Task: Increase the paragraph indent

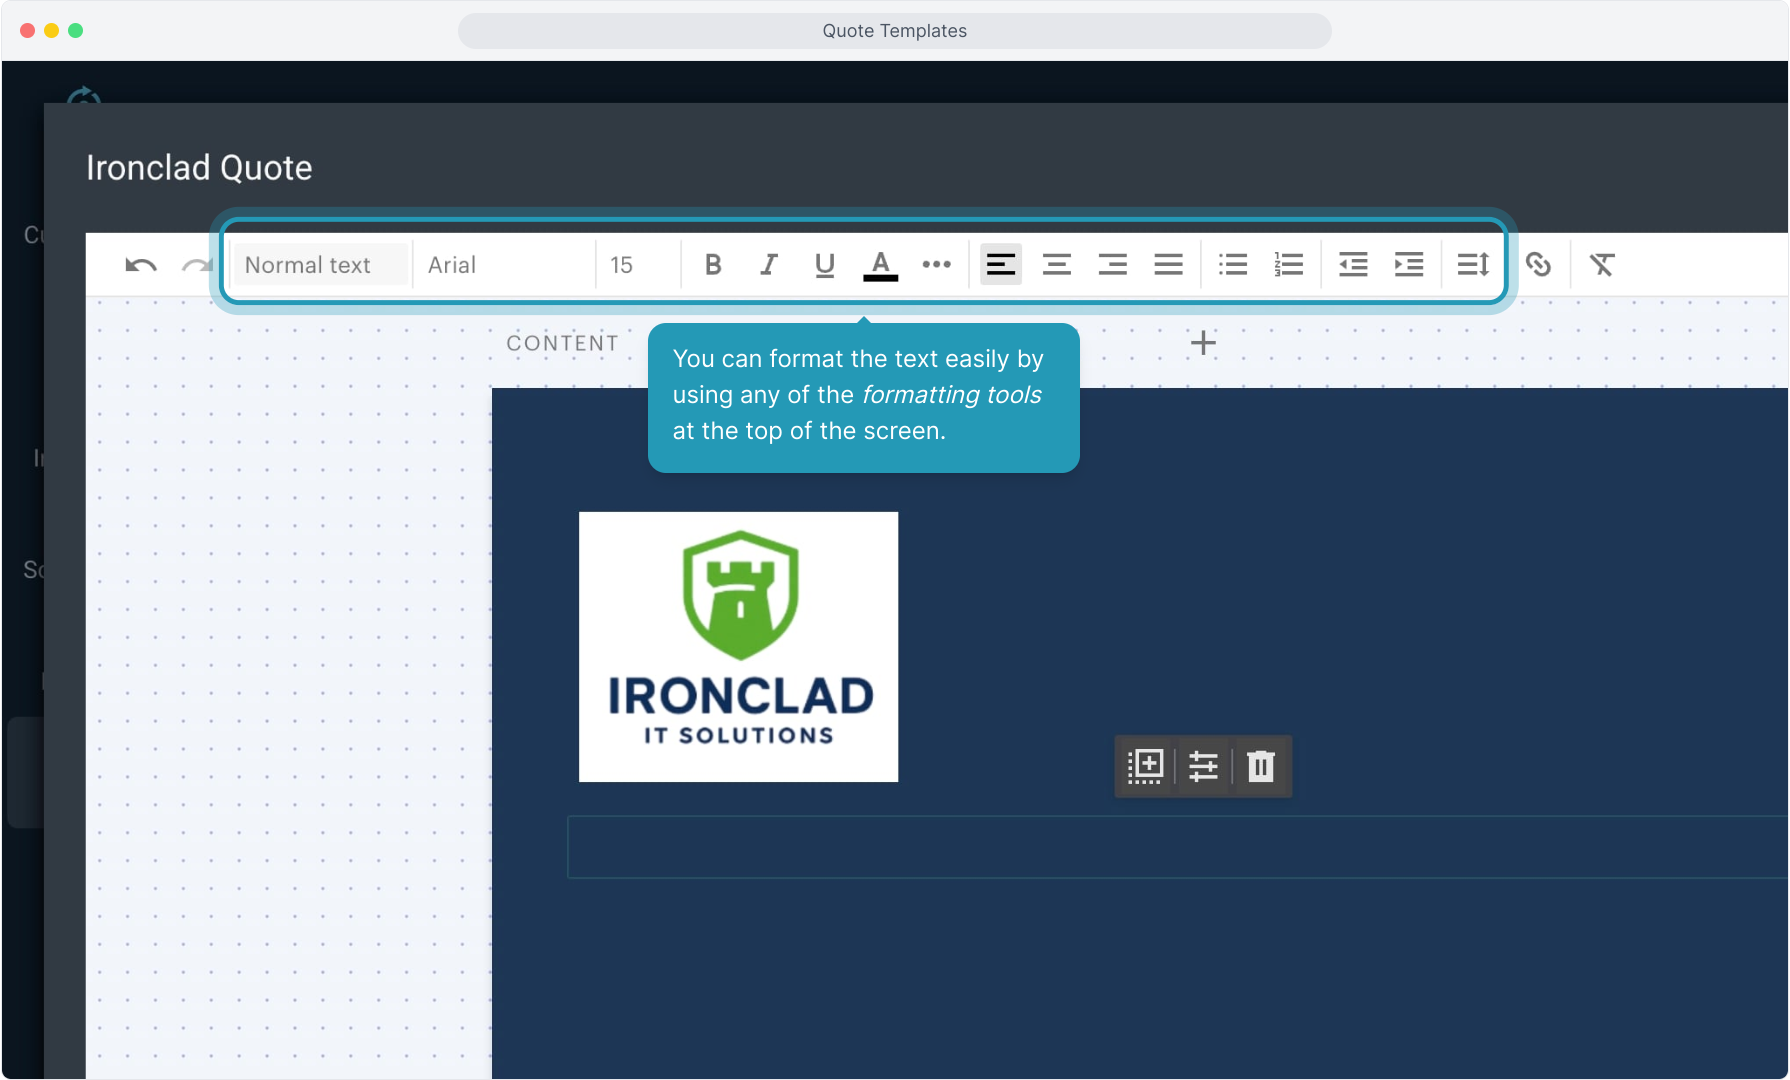Action: [1409, 265]
